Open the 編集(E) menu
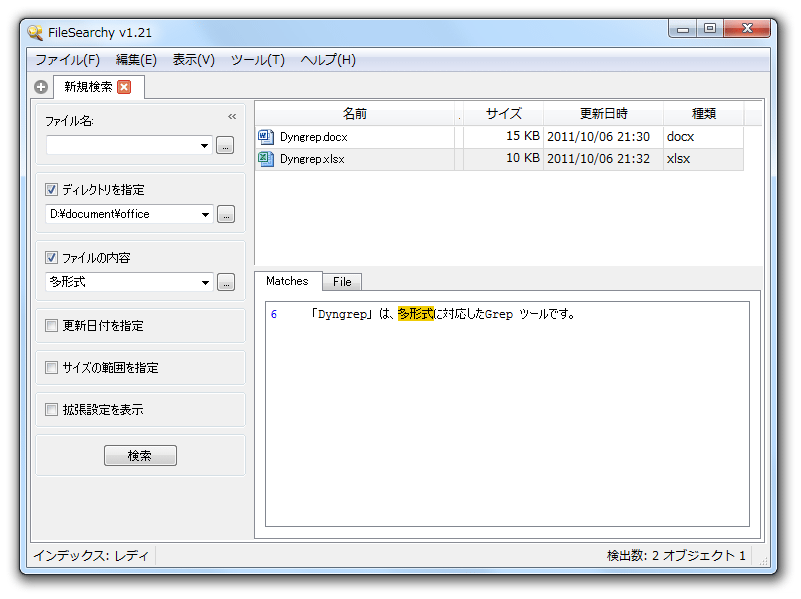 (136, 60)
